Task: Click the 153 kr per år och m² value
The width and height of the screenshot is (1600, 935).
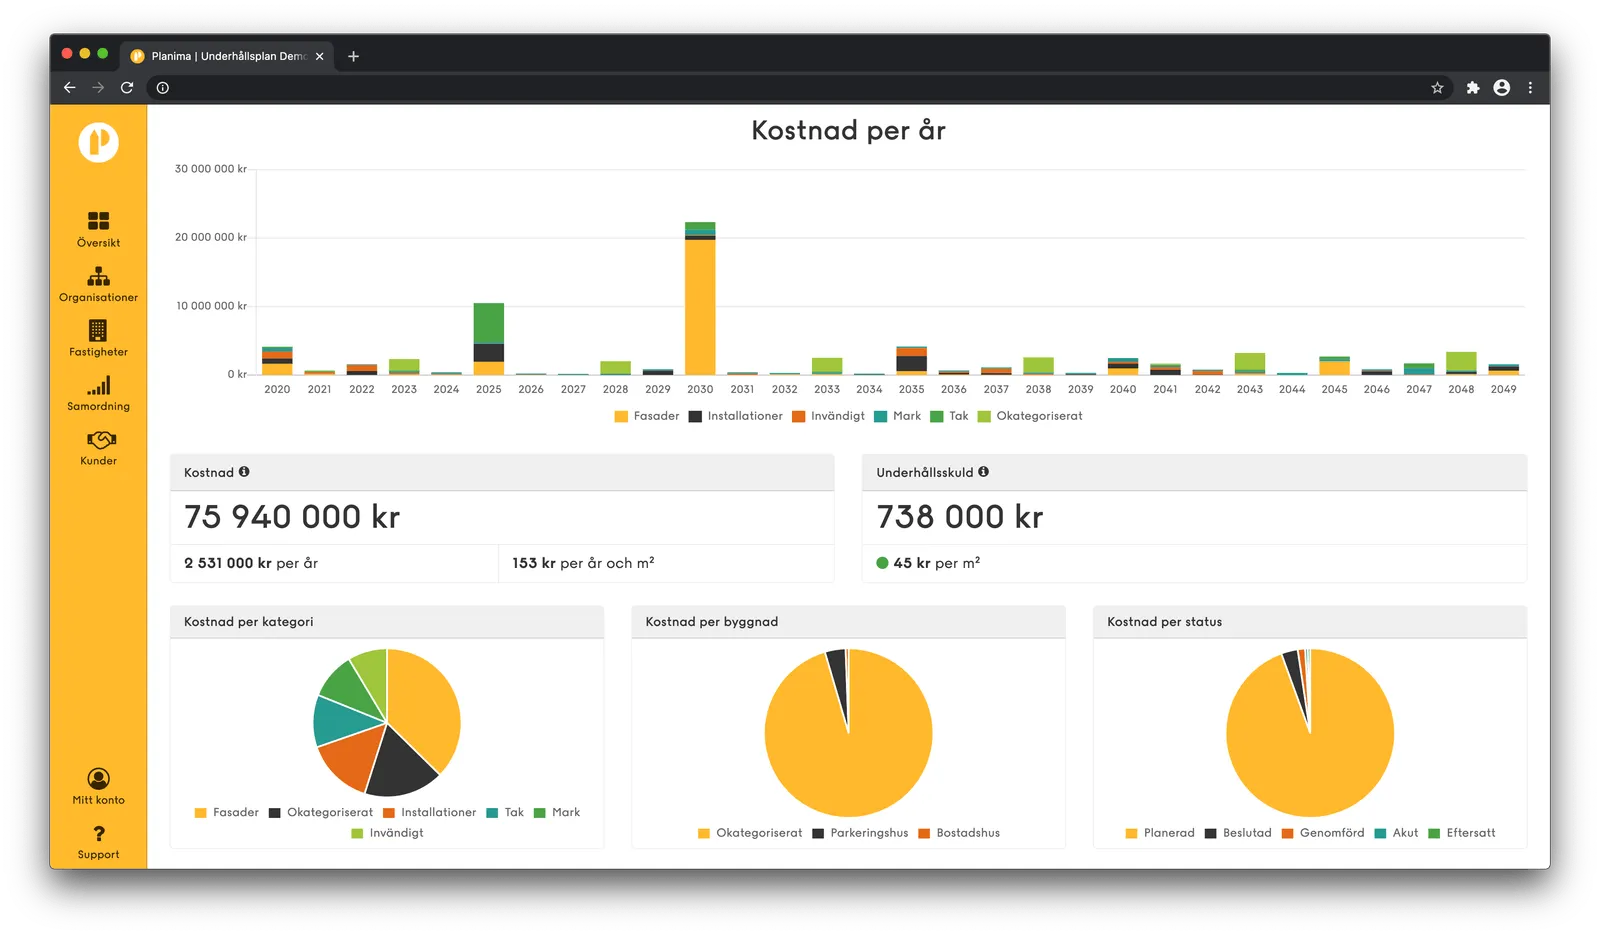Action: pyautogui.click(x=583, y=563)
